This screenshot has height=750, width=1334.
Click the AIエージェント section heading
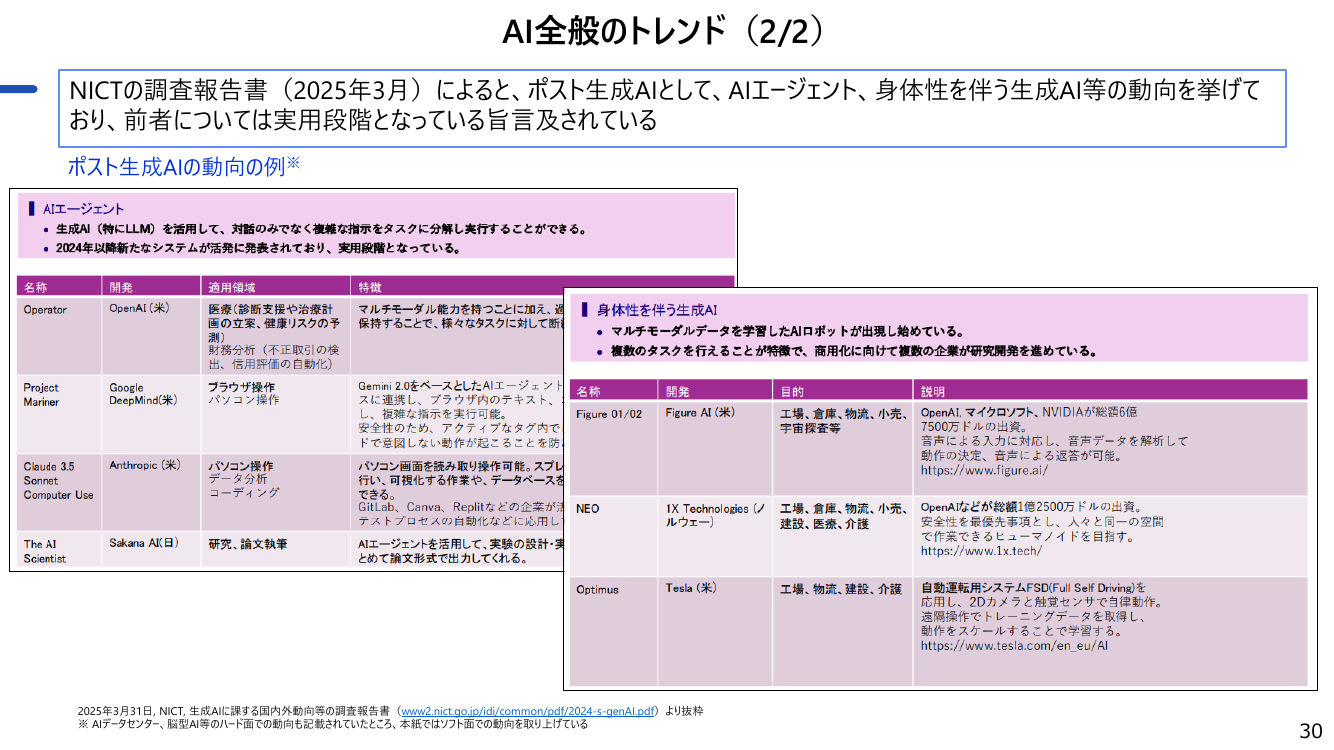pos(84,209)
